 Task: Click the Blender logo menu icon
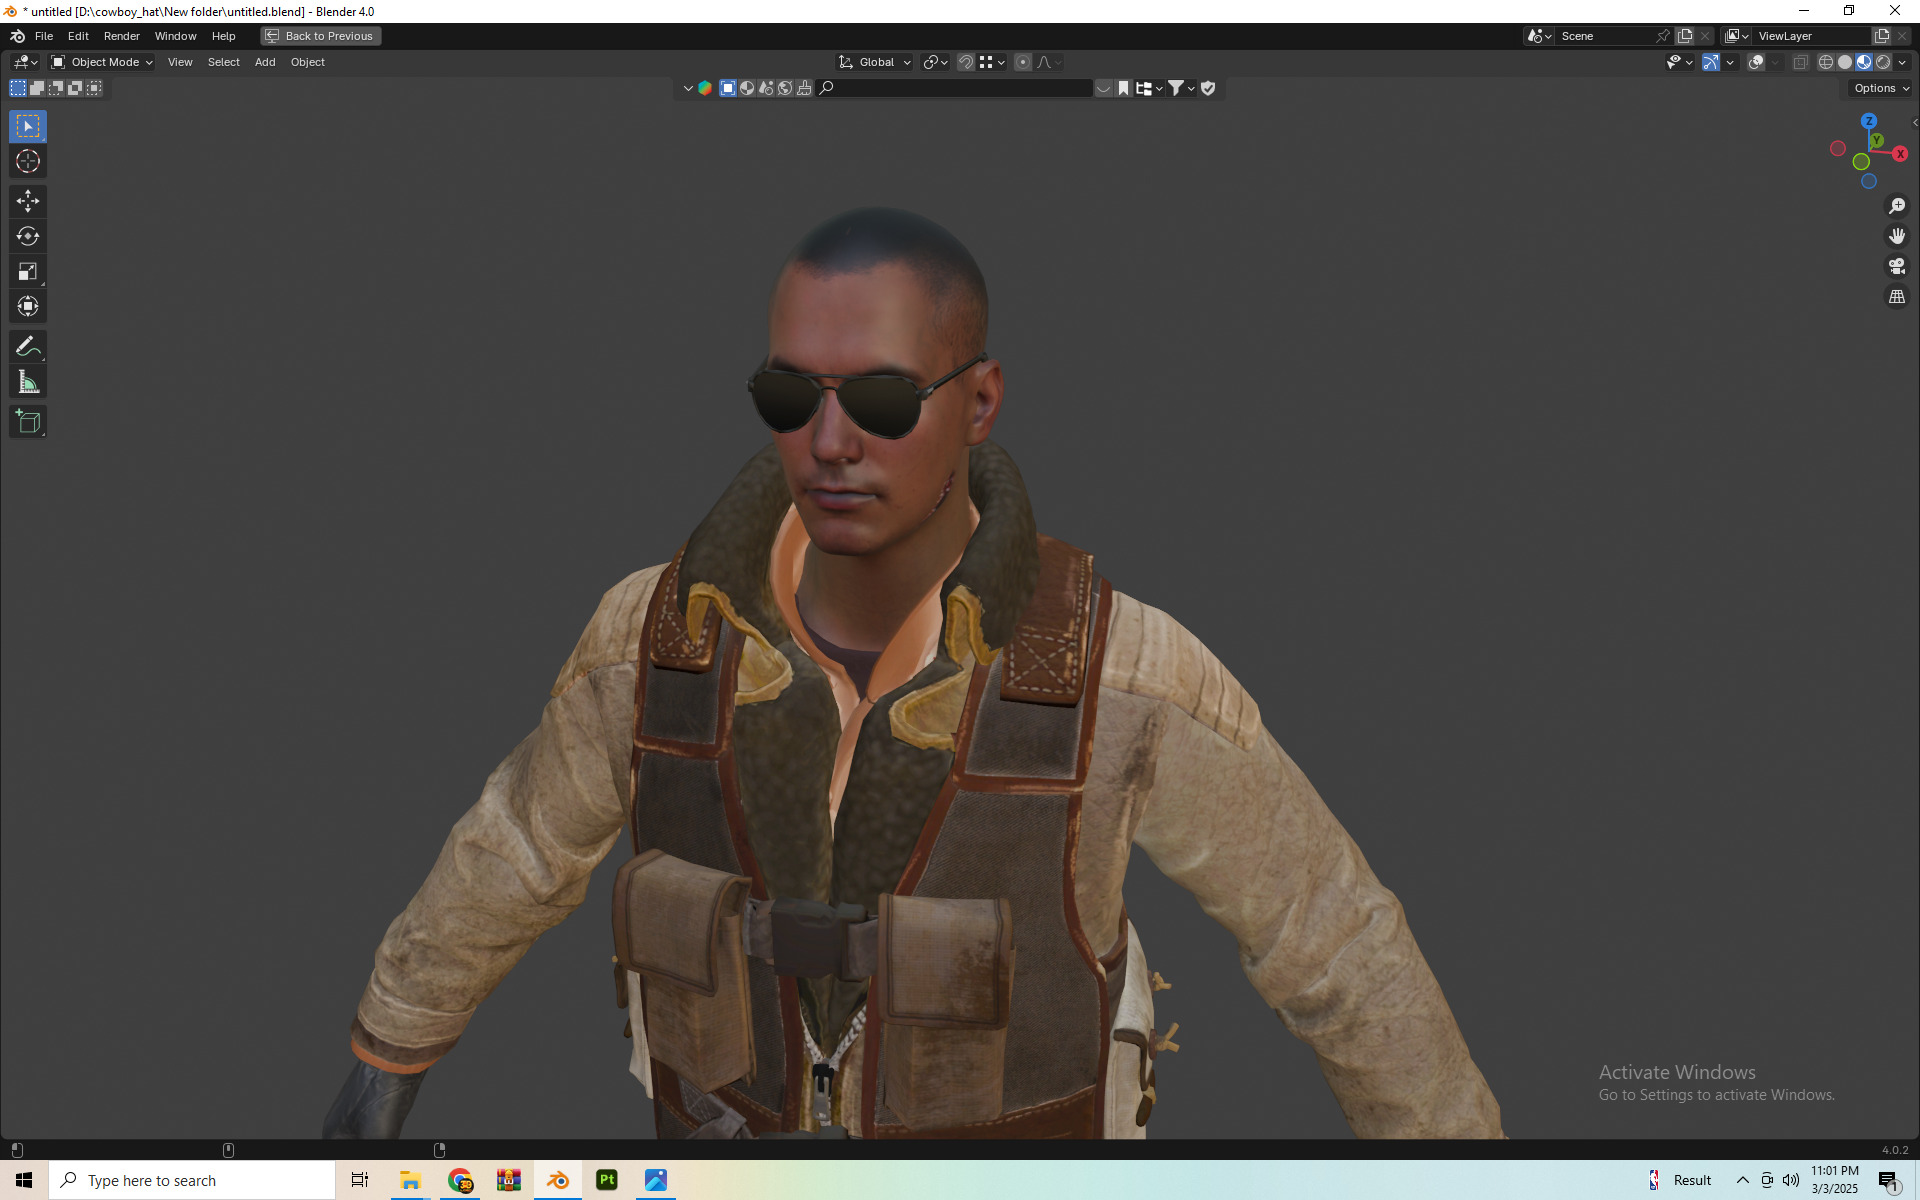[17, 36]
